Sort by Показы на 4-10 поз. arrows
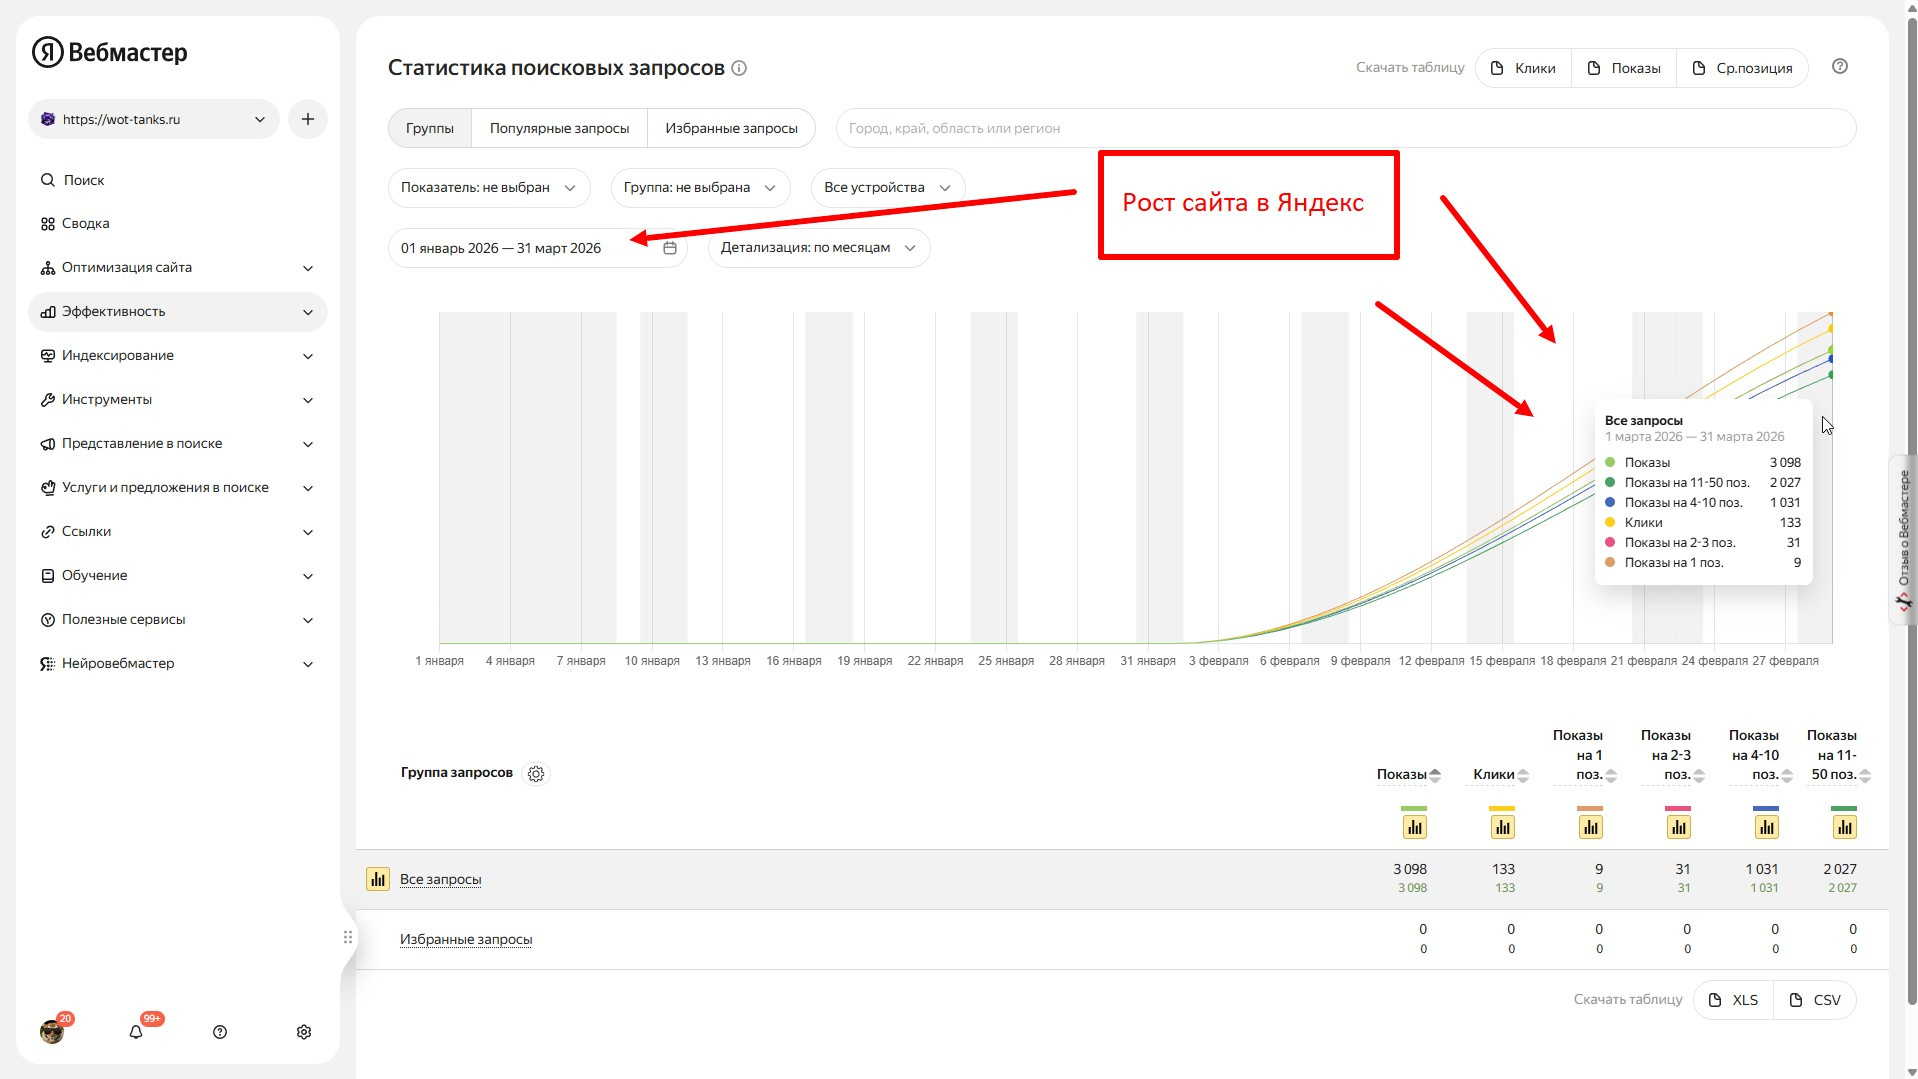This screenshot has width=1918, height=1079. (1787, 775)
